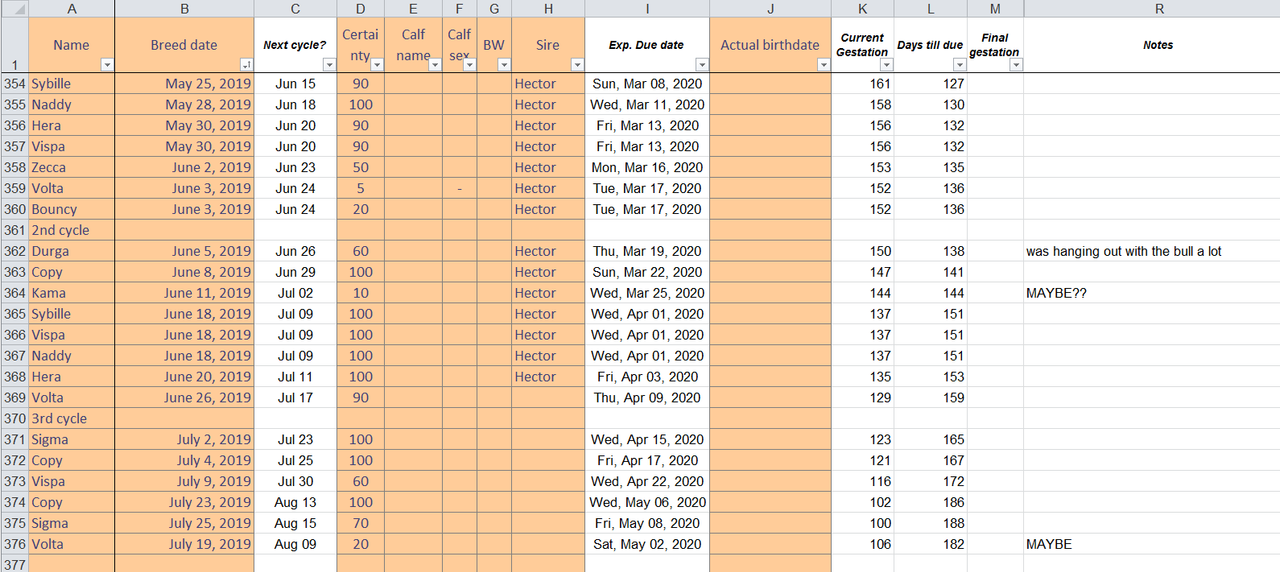
Task: Select column B by its header letter
Action: pyautogui.click(x=184, y=9)
